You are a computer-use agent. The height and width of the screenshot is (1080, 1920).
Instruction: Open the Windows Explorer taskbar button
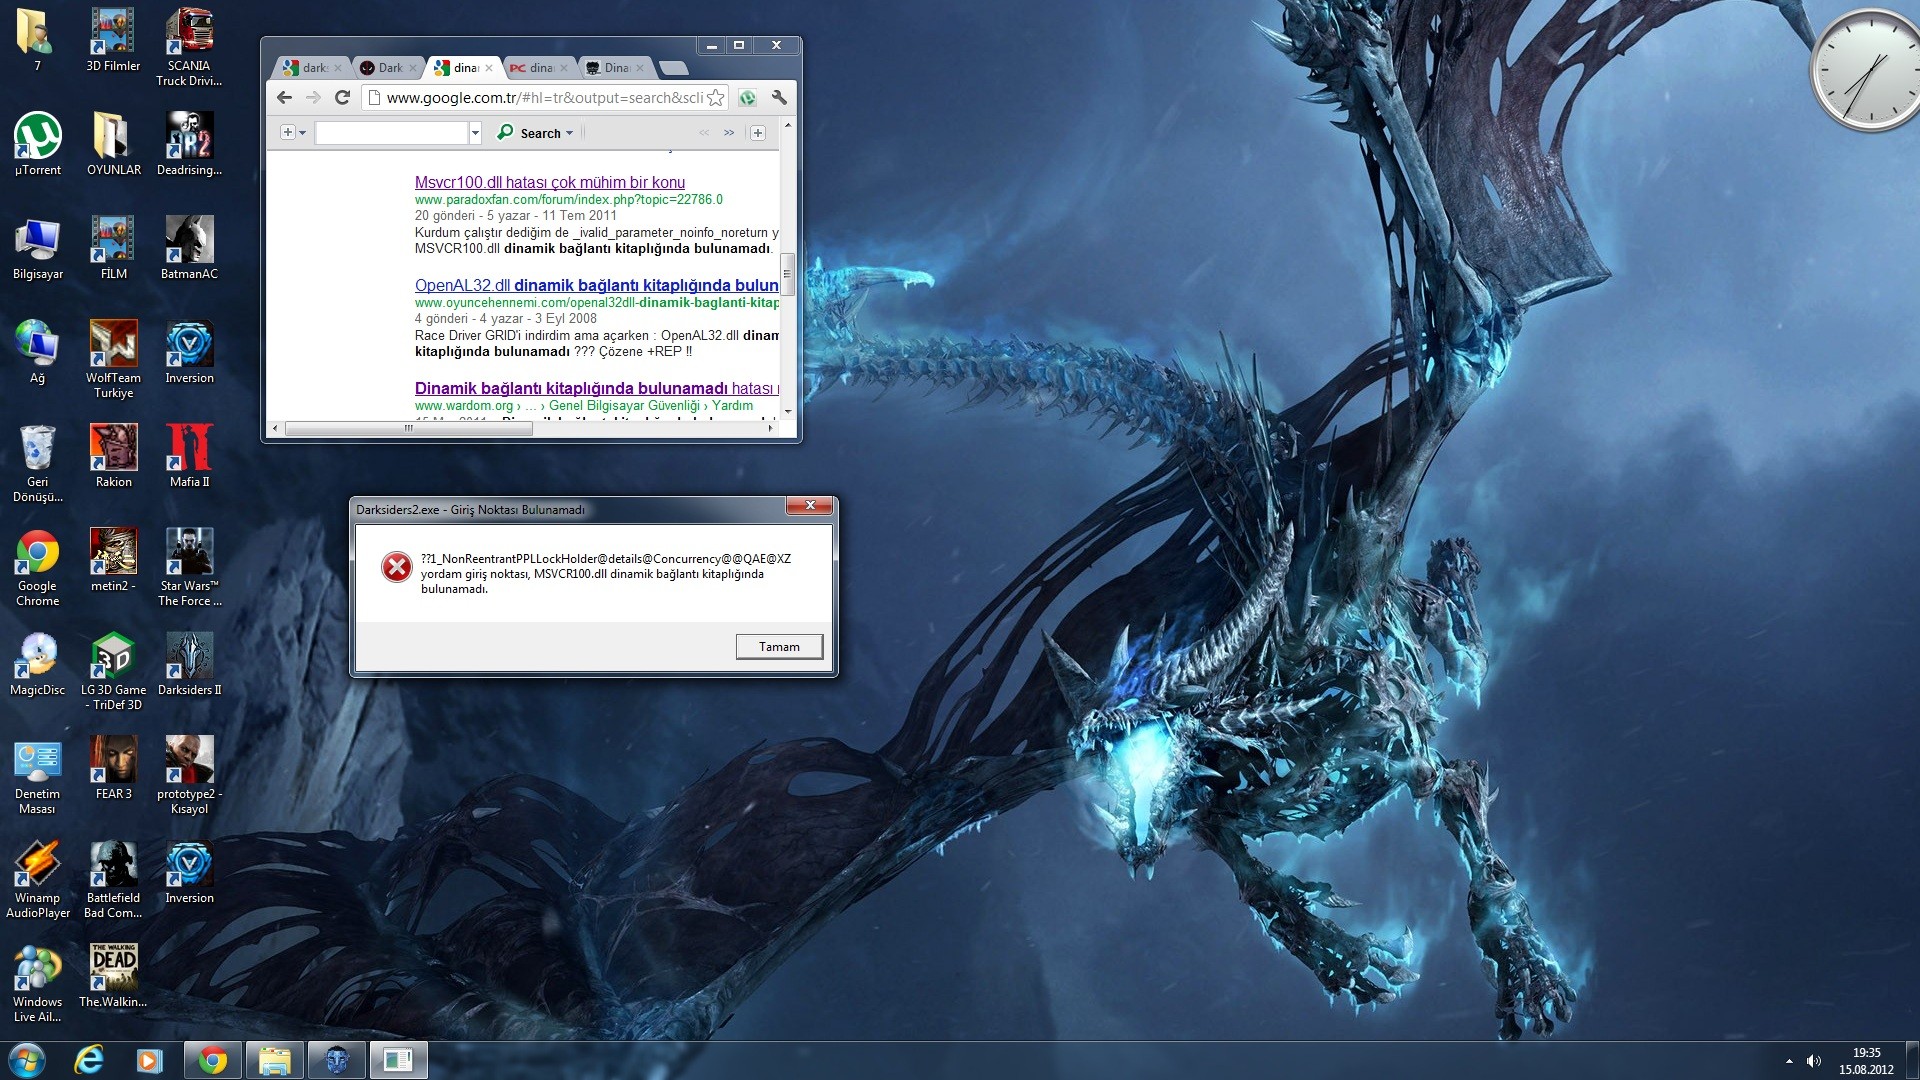coord(274,1060)
